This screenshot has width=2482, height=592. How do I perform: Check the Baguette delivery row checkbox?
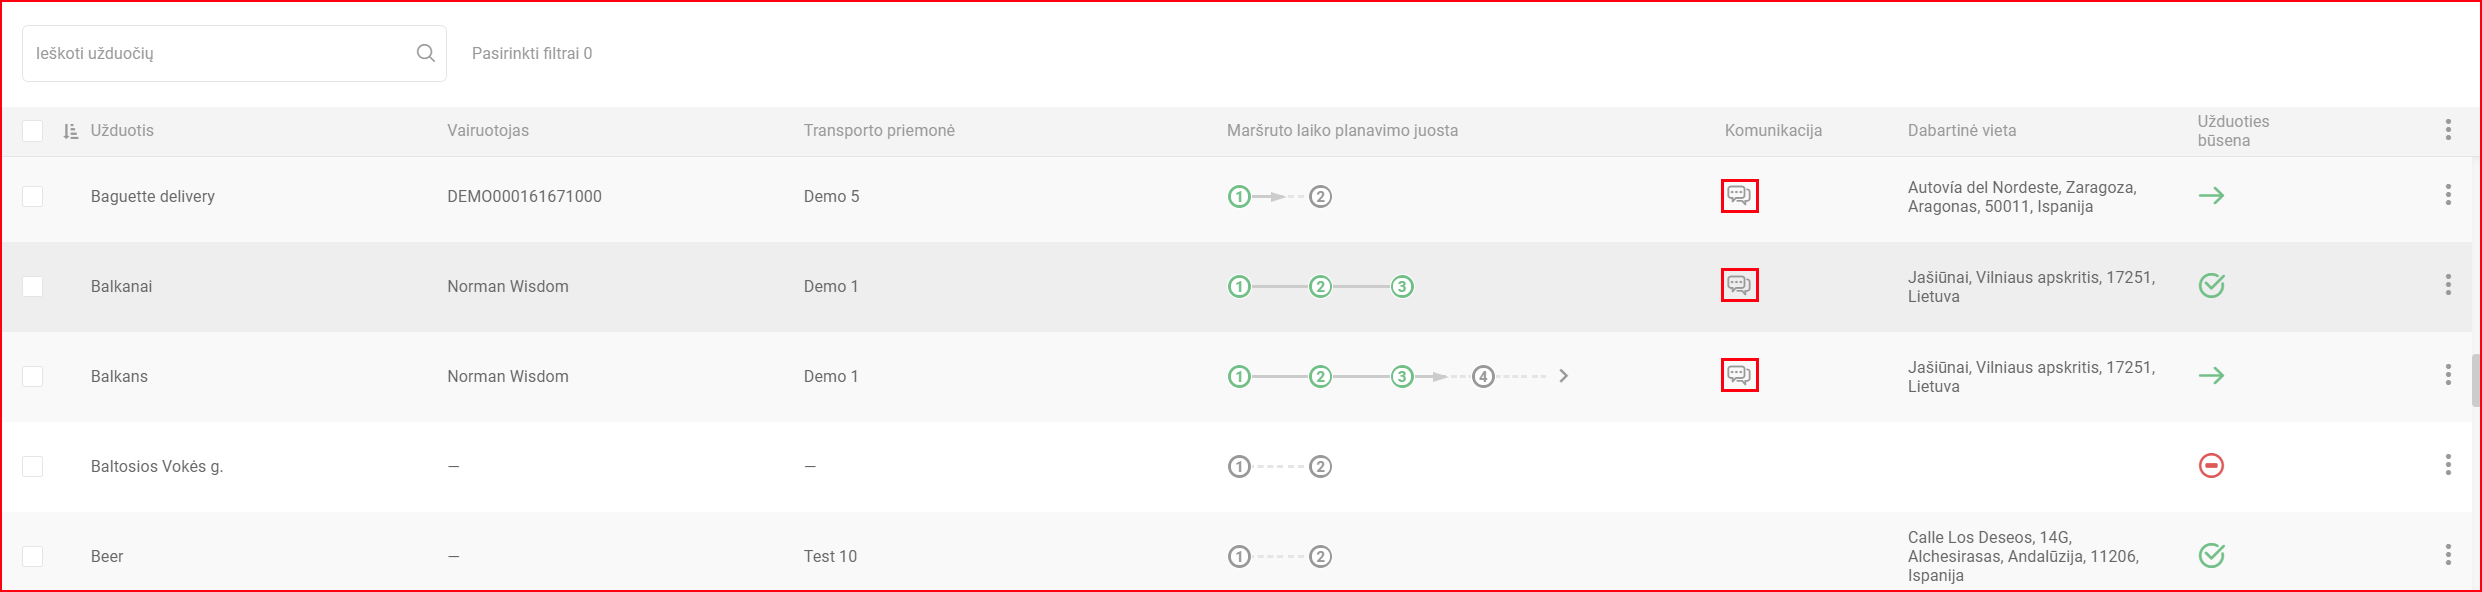point(33,196)
